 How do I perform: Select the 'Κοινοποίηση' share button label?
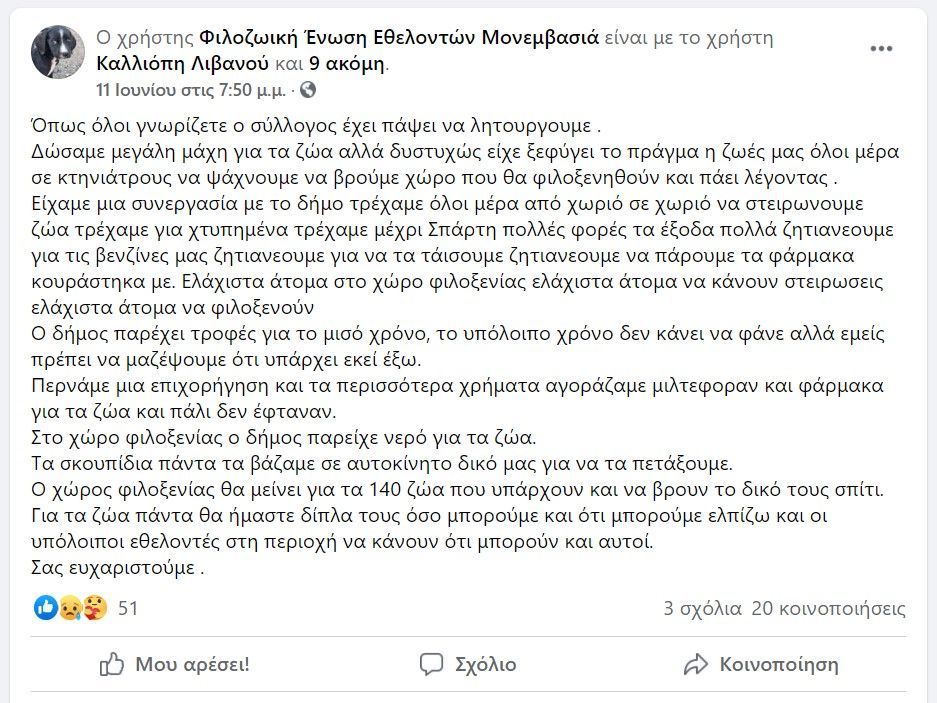(x=779, y=664)
